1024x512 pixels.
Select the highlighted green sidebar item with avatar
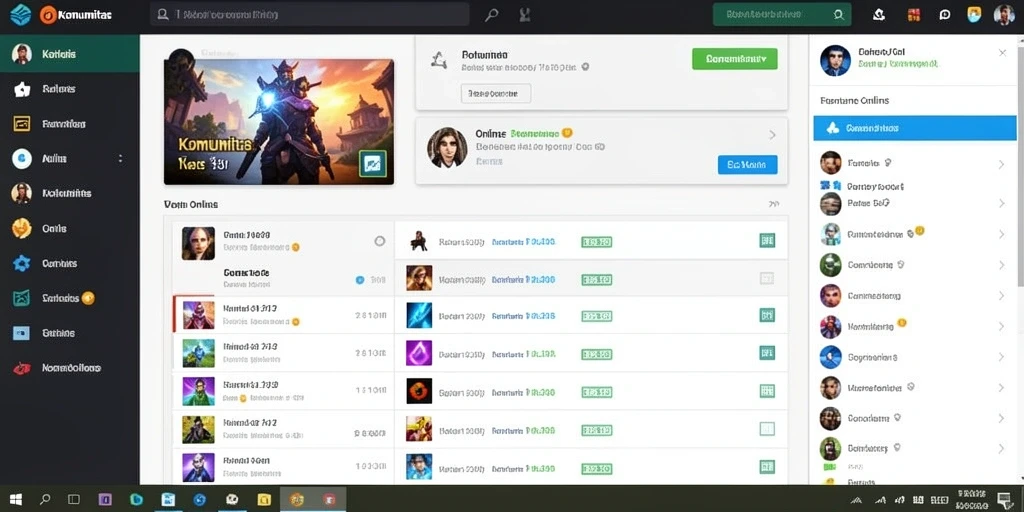tap(70, 54)
